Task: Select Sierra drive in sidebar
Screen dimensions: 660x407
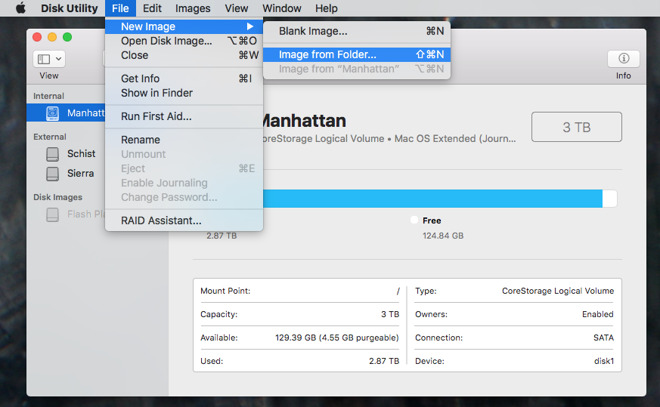Action: pyautogui.click(x=80, y=173)
